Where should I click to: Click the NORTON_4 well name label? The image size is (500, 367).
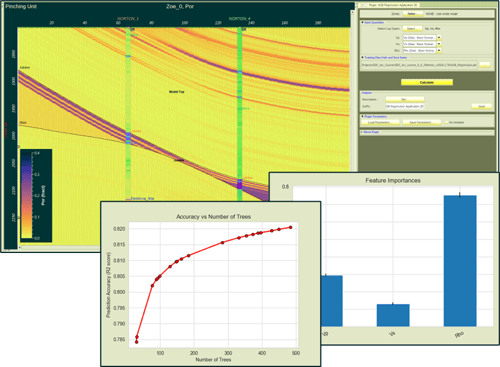point(239,19)
